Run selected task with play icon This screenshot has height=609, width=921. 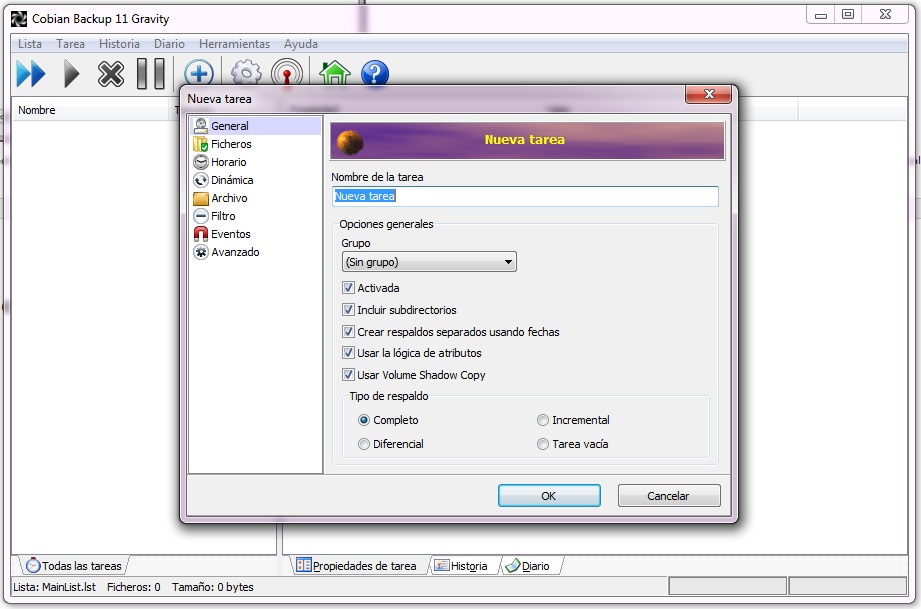tap(71, 75)
